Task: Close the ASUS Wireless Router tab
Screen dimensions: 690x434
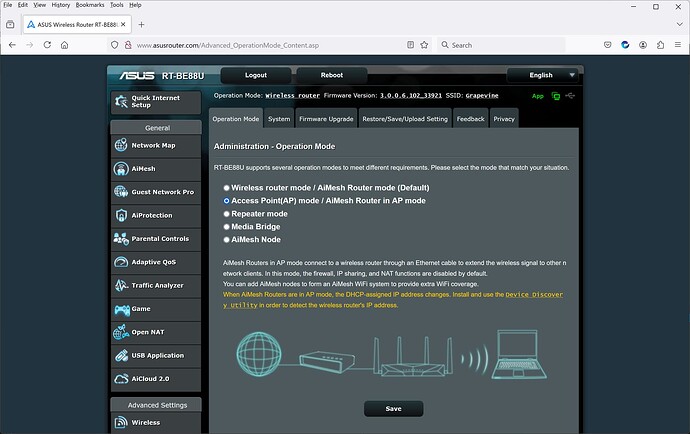Action: coord(123,25)
